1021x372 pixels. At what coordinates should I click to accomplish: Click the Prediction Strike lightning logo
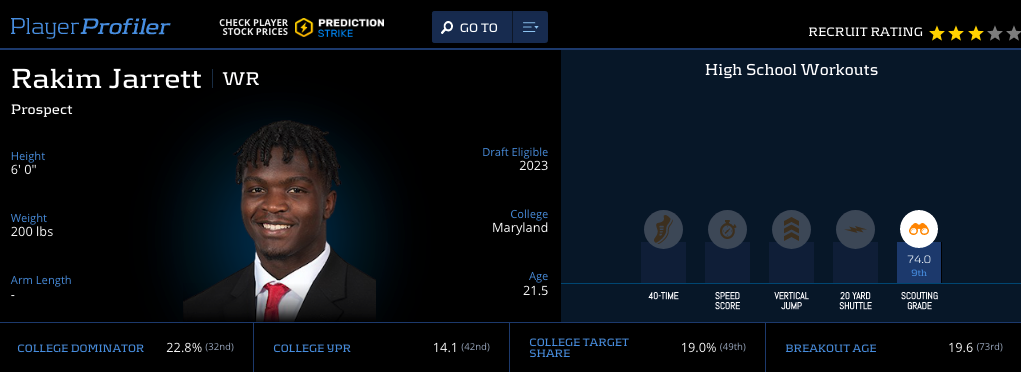303,27
